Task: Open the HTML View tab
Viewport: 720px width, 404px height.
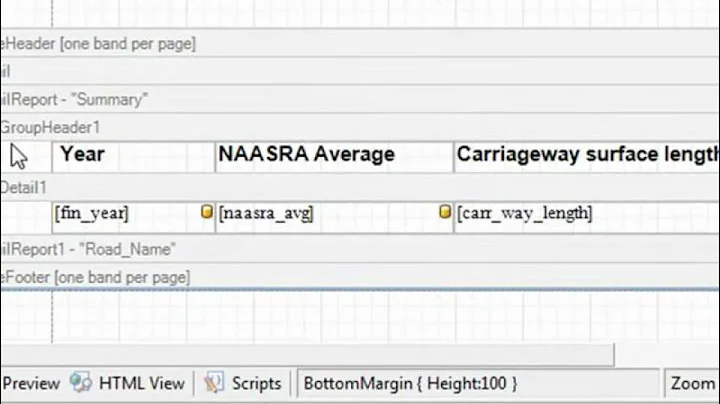Action: coord(141,383)
